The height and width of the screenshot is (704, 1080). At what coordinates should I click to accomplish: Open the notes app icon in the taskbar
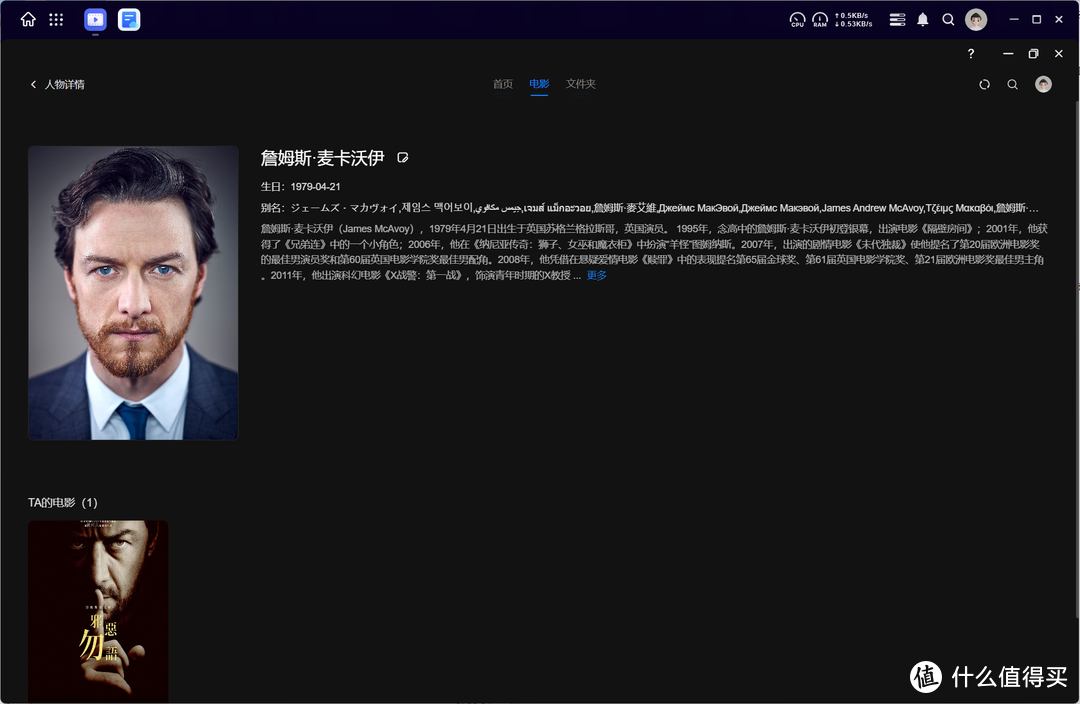tap(129, 19)
